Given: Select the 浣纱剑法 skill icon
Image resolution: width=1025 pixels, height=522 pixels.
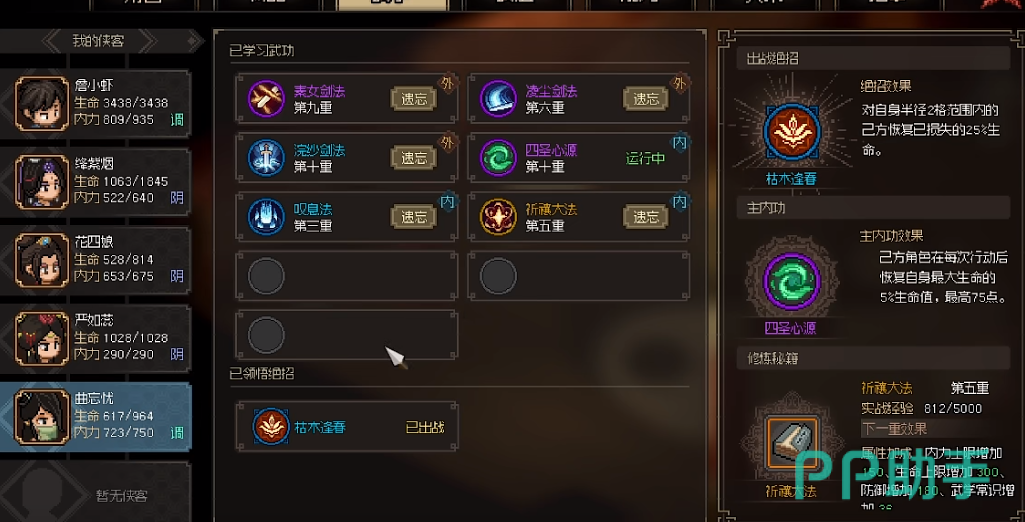Looking at the screenshot, I should click(x=266, y=158).
